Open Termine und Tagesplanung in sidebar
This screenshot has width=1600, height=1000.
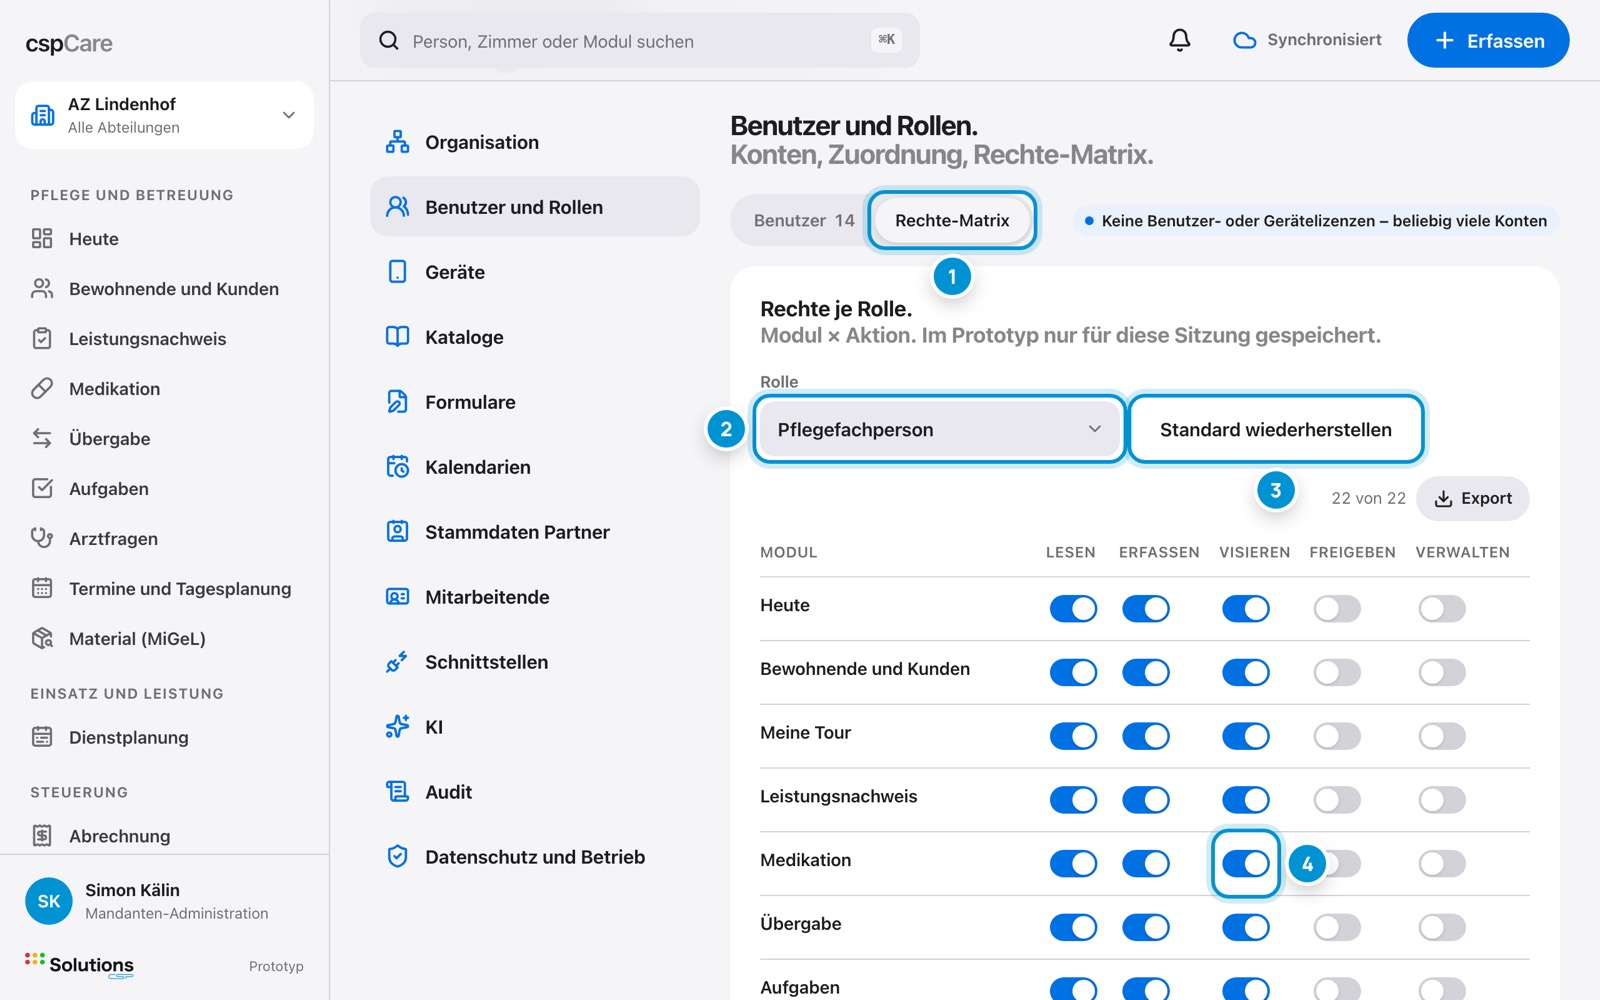click(164, 589)
